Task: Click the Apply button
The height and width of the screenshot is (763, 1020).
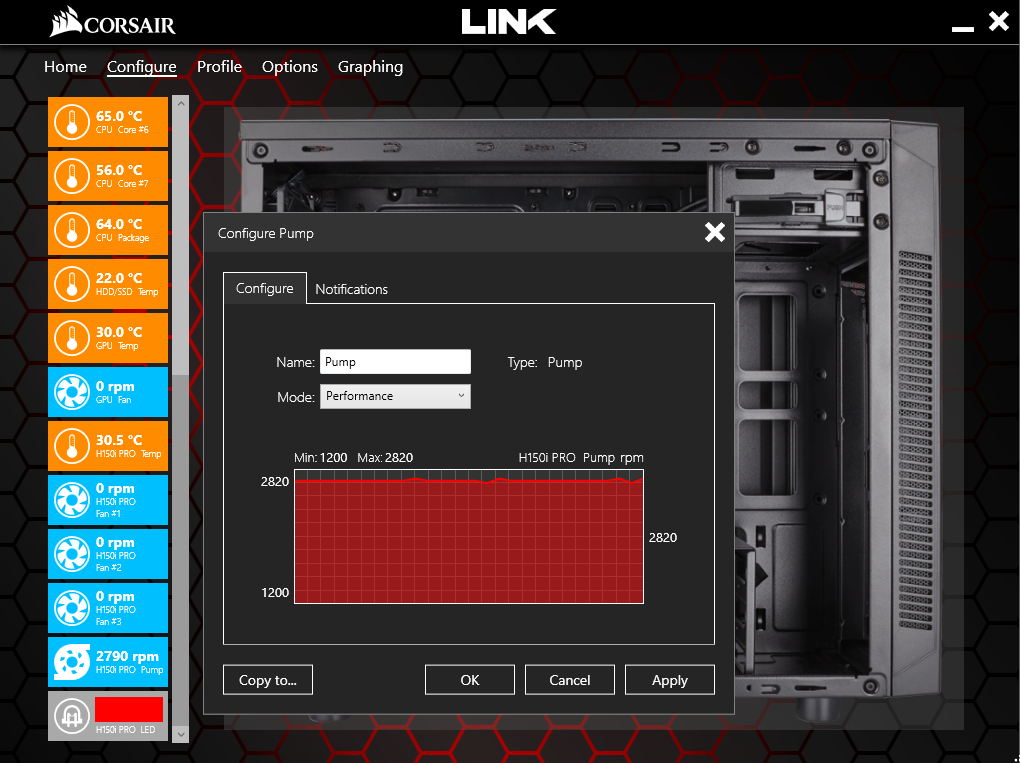Action: tap(670, 680)
